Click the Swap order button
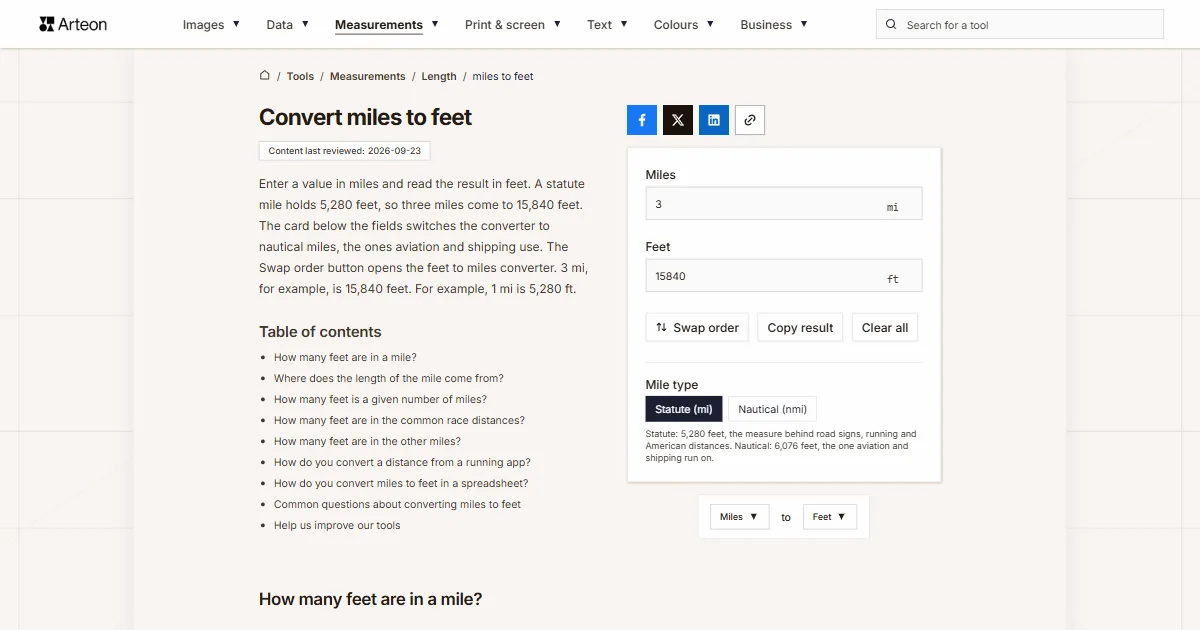Screen dimensions: 1200x630 click(697, 328)
